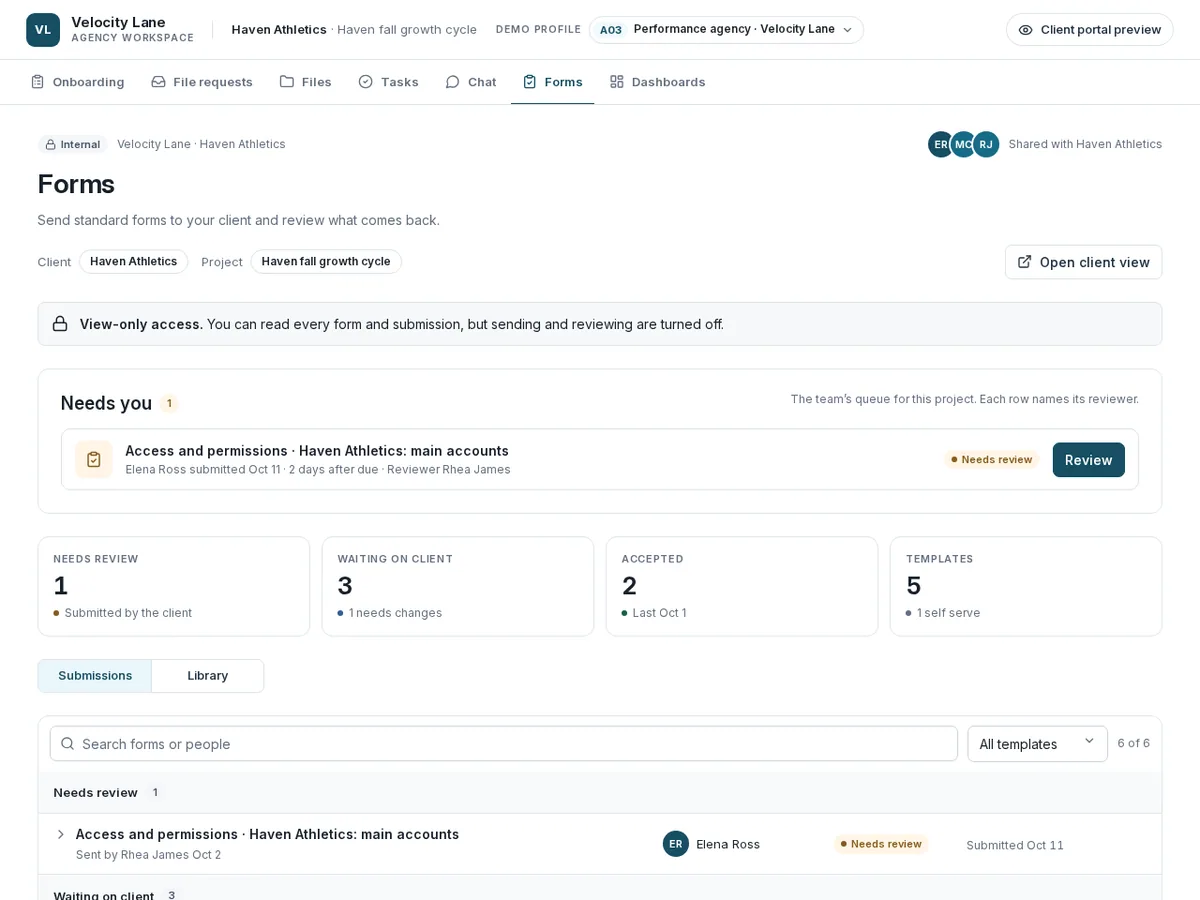Click the Forms clipboard icon in the nav
Image resolution: width=1200 pixels, height=900 pixels.
pyautogui.click(x=530, y=82)
